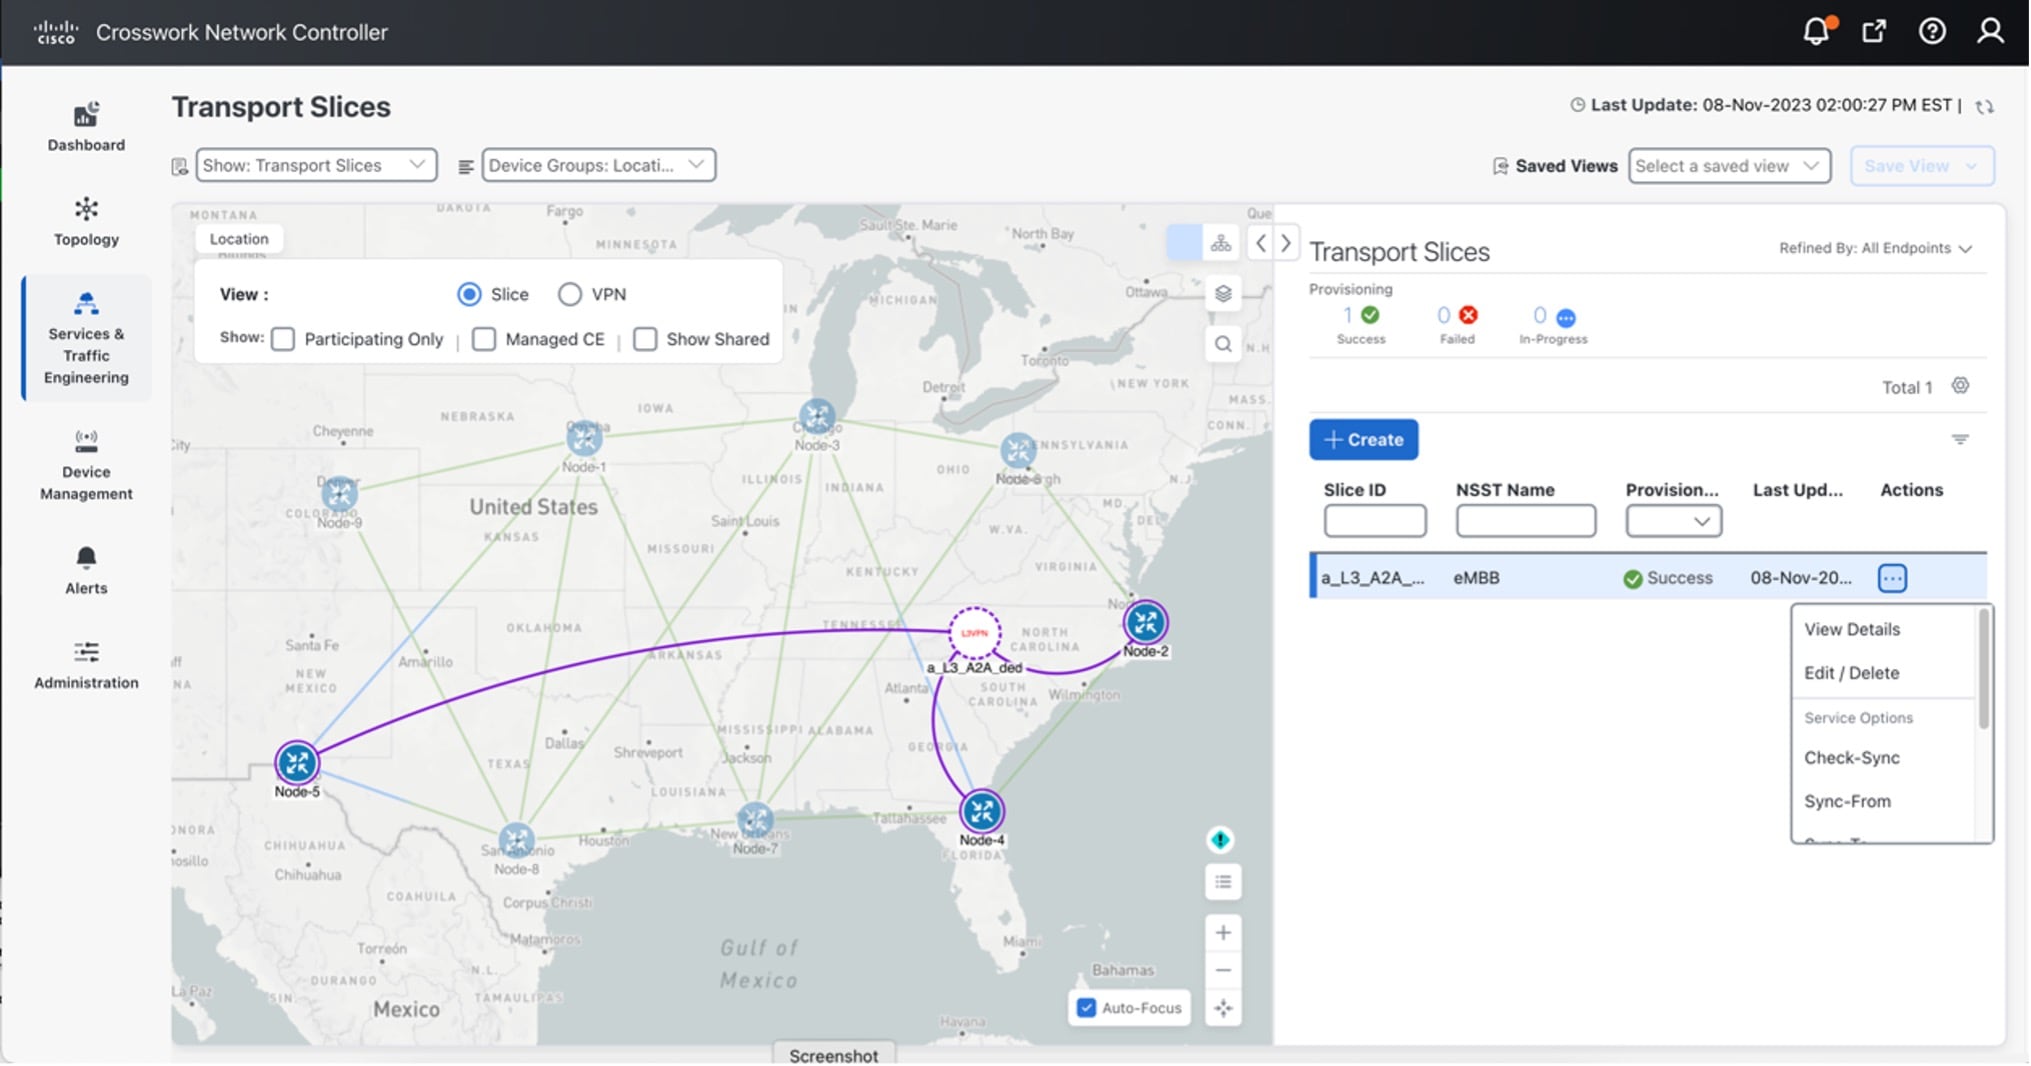Choose View Details from the actions menu
The image size is (2031, 1066).
click(1852, 629)
